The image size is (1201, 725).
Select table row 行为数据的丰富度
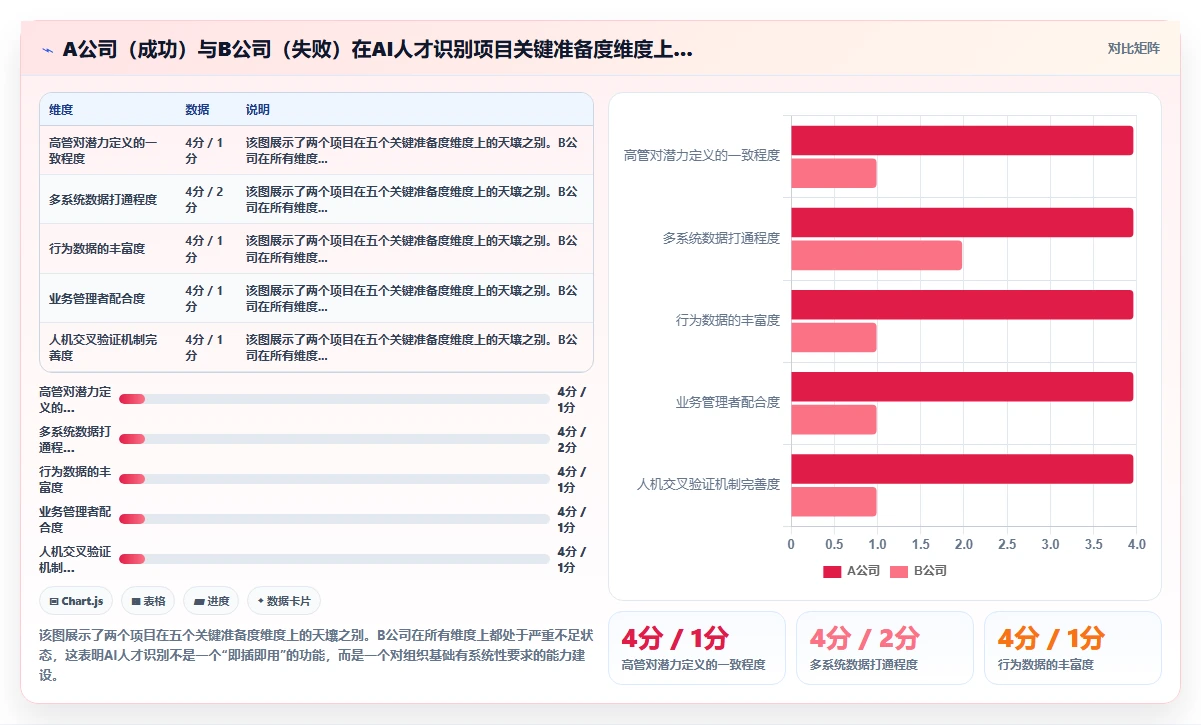316,248
